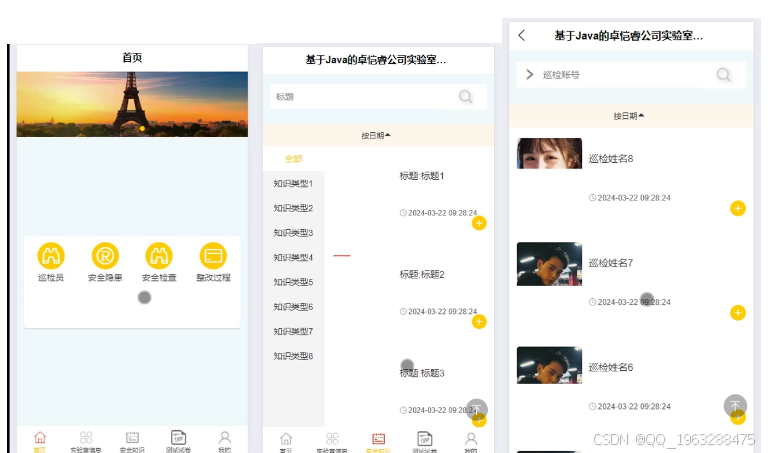The image size is (770, 453).
Task: Click the 巡检姓名8 name text
Action: [611, 159]
